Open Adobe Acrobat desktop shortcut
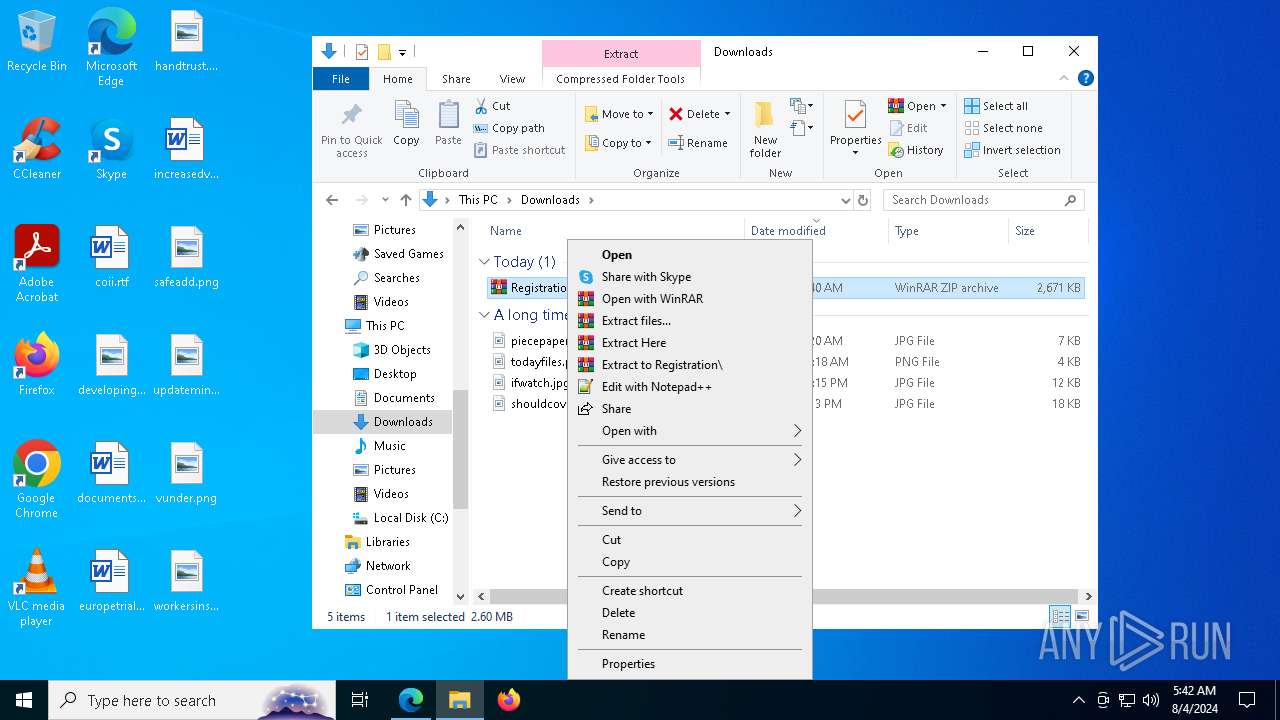 (37, 264)
